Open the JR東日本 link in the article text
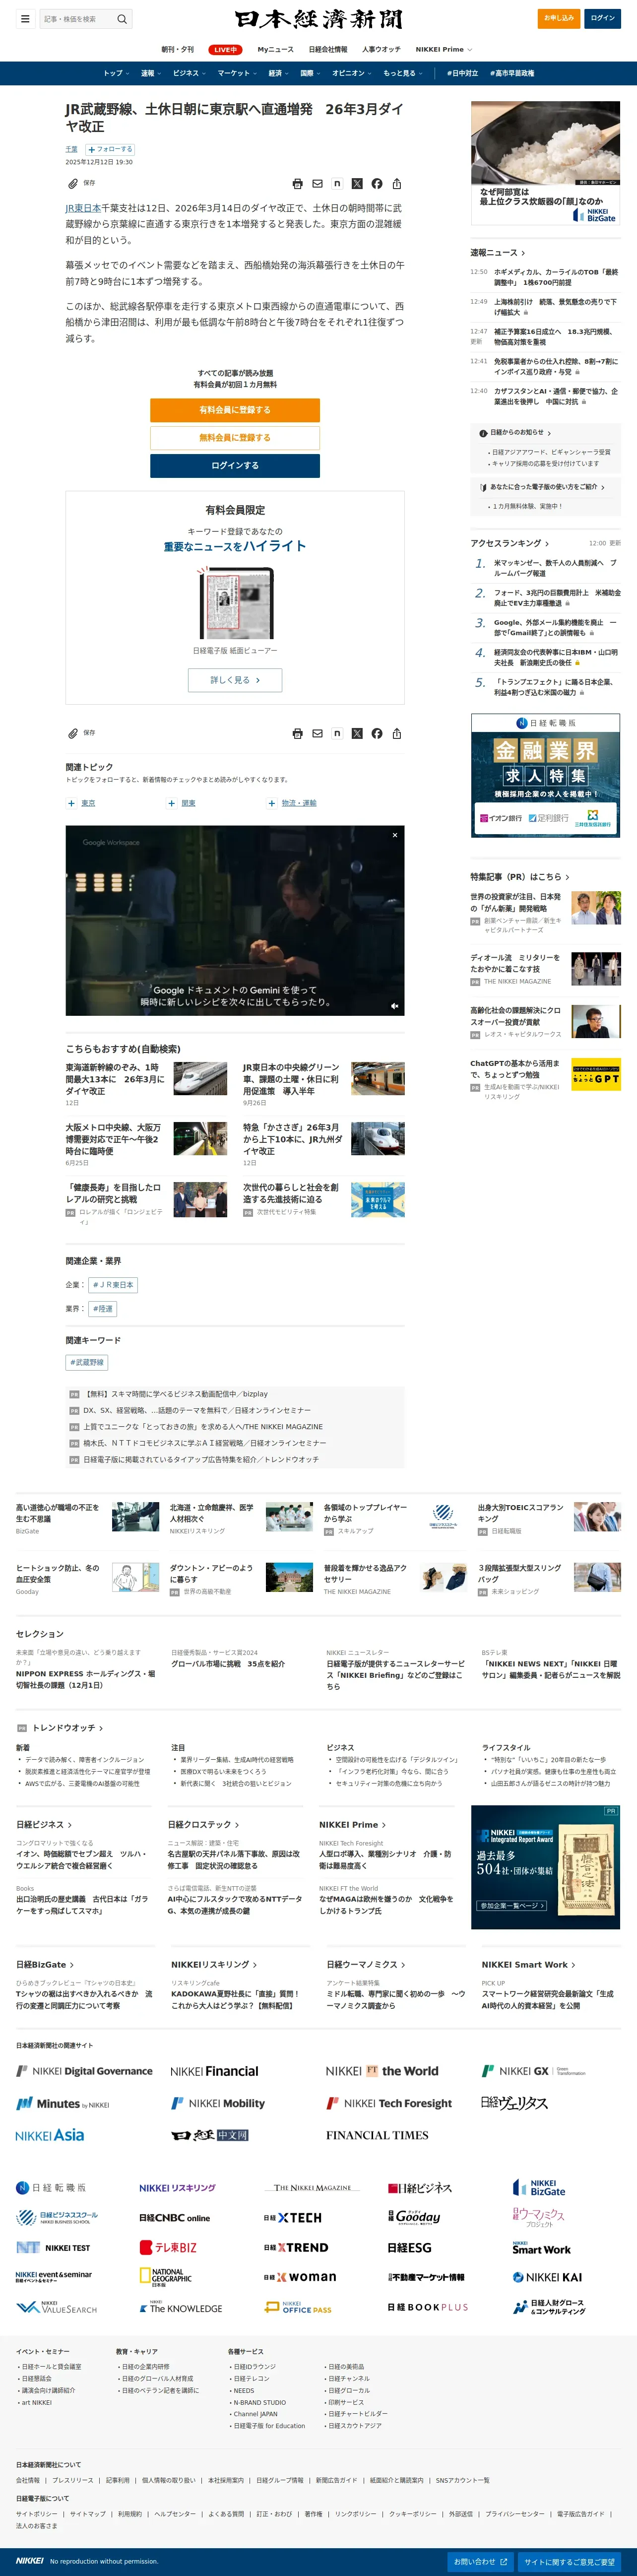This screenshot has height=2576, width=637. pyautogui.click(x=83, y=208)
